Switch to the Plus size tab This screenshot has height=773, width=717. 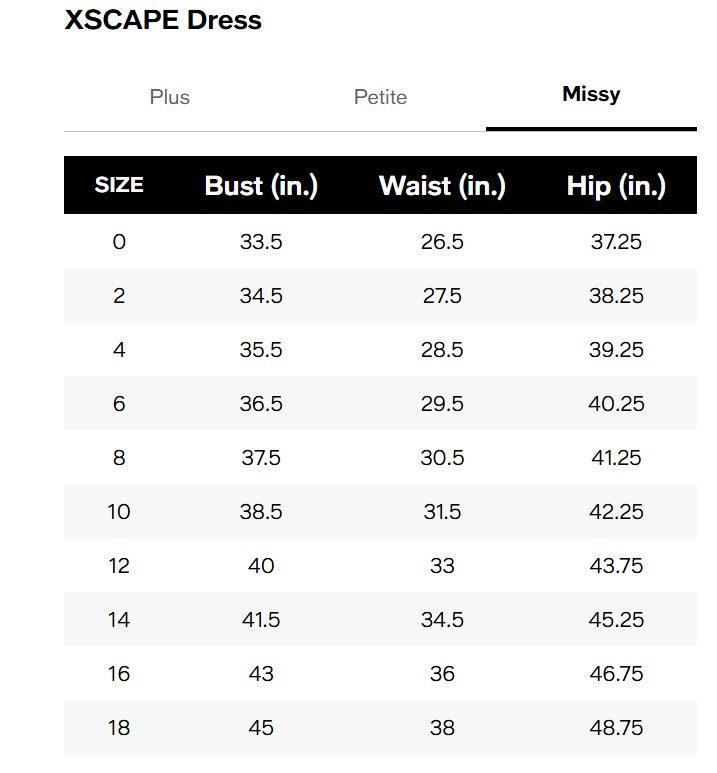tap(170, 97)
